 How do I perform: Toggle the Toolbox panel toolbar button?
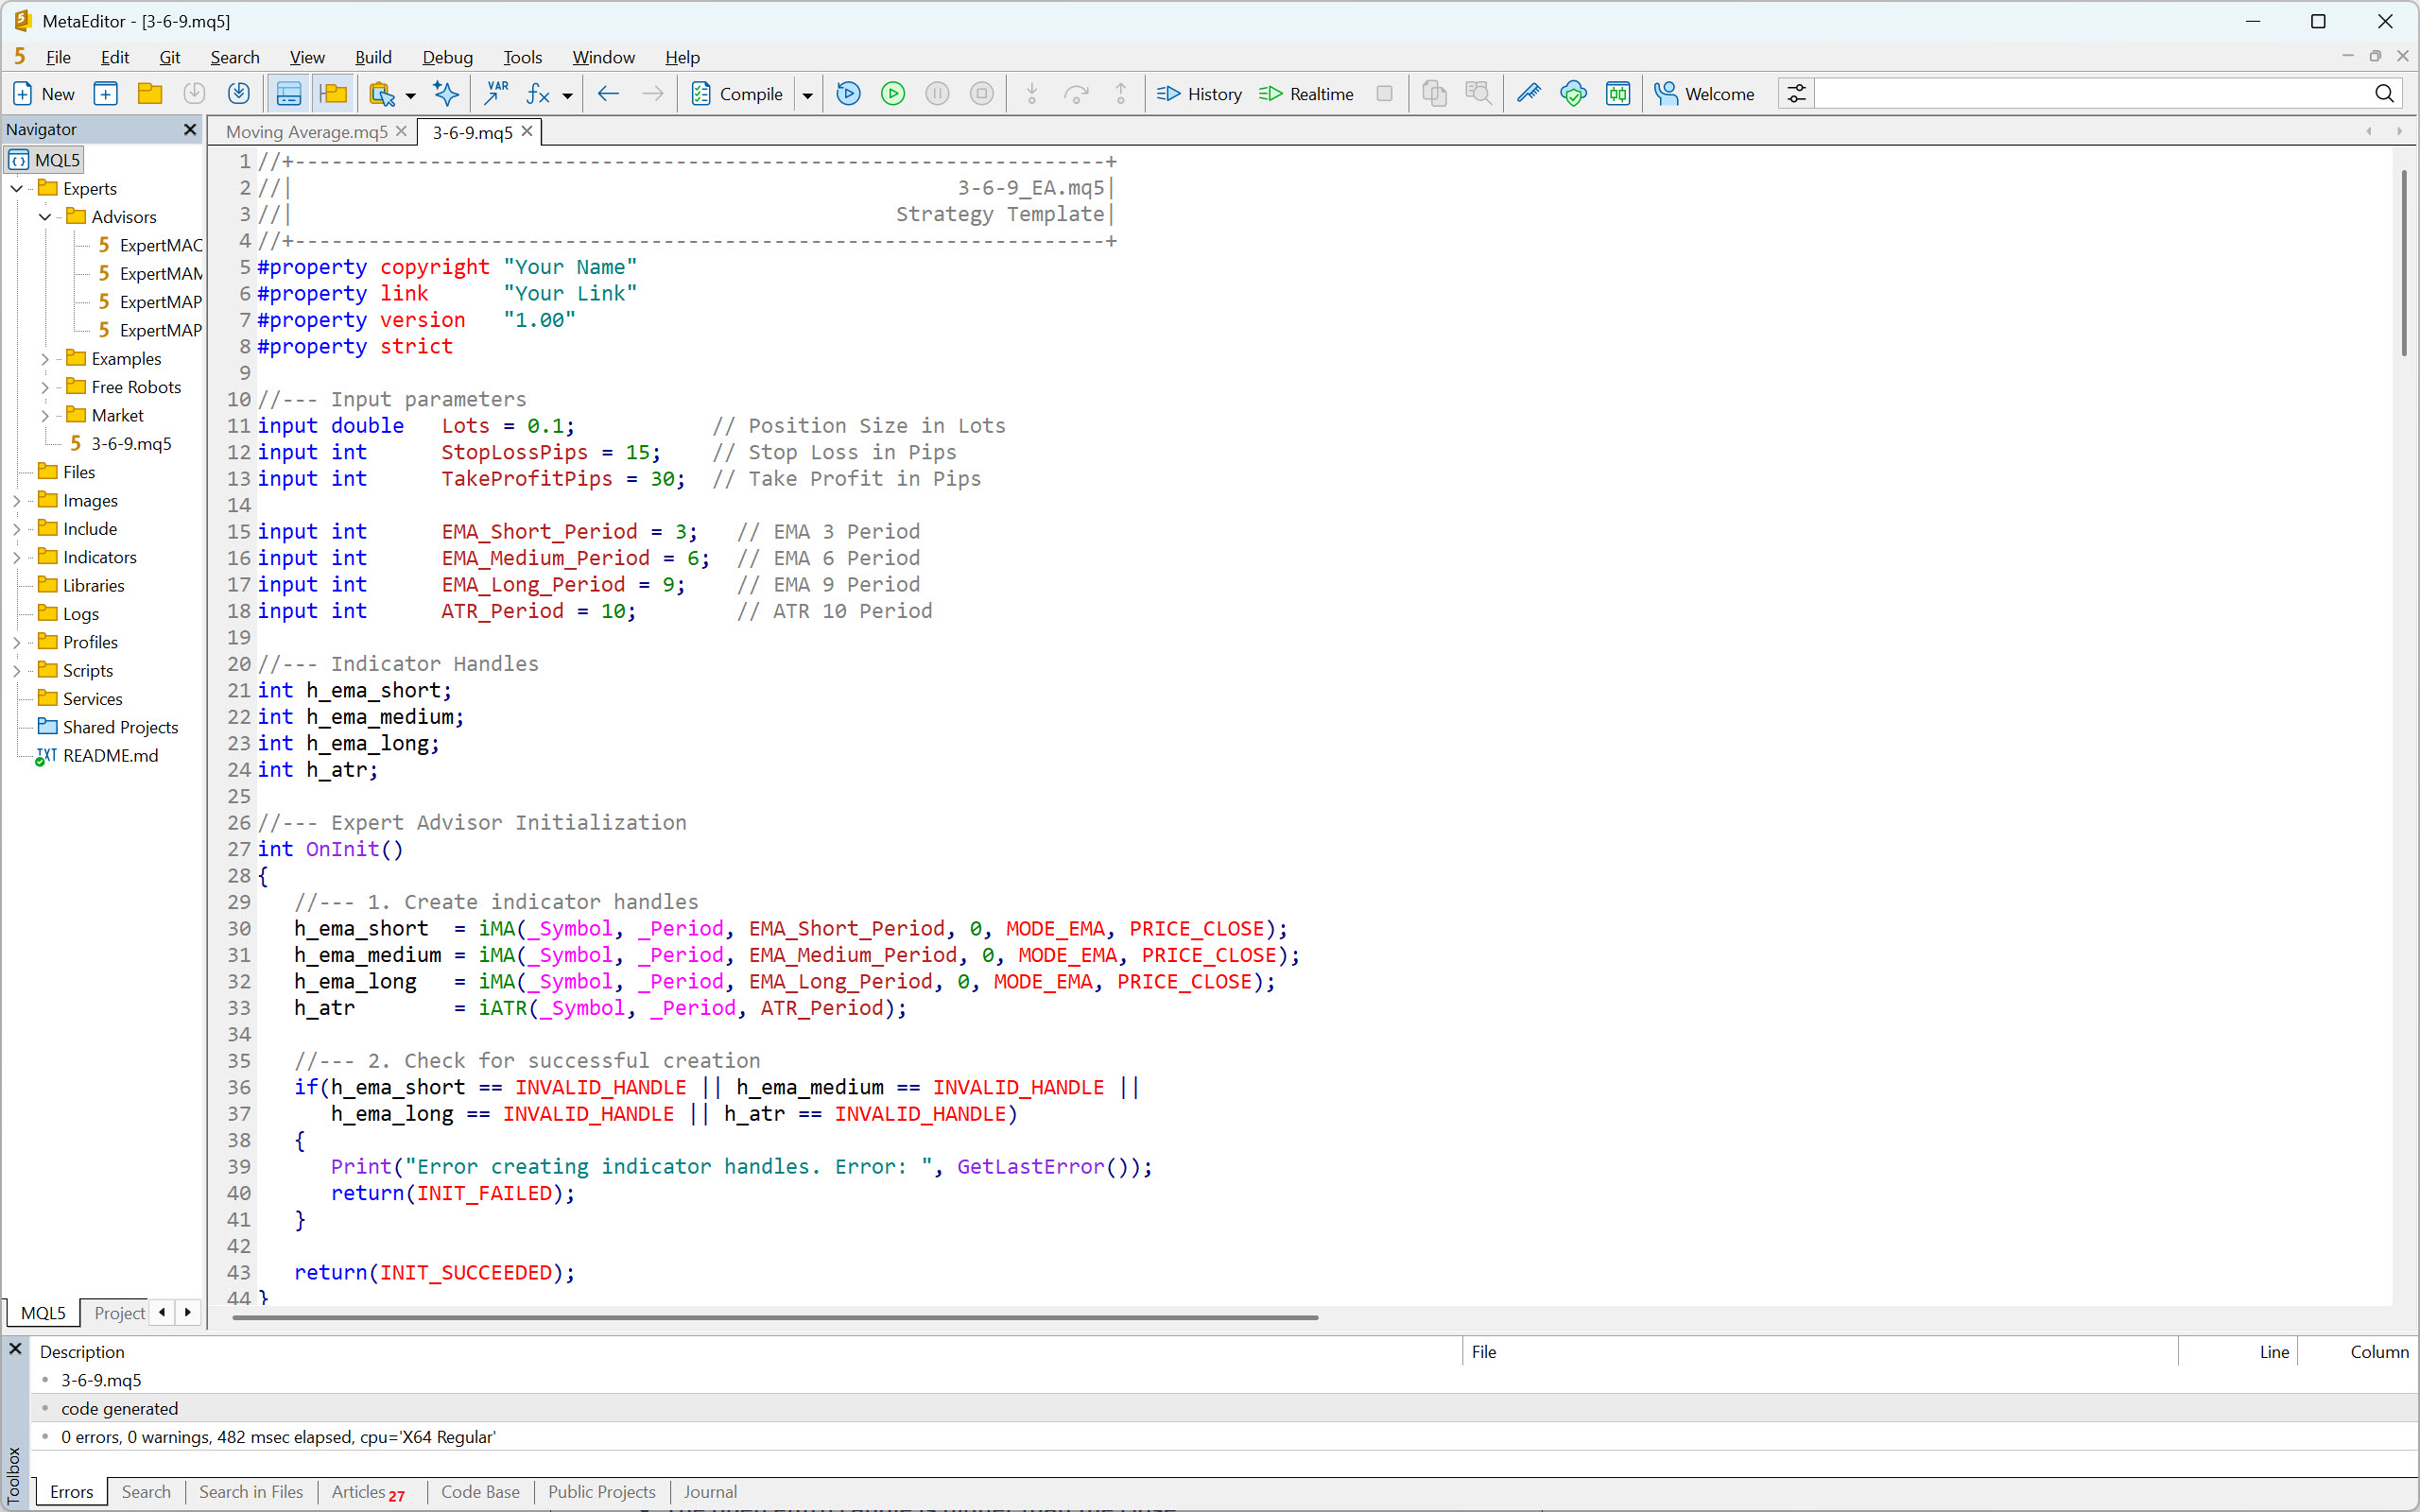pos(289,94)
